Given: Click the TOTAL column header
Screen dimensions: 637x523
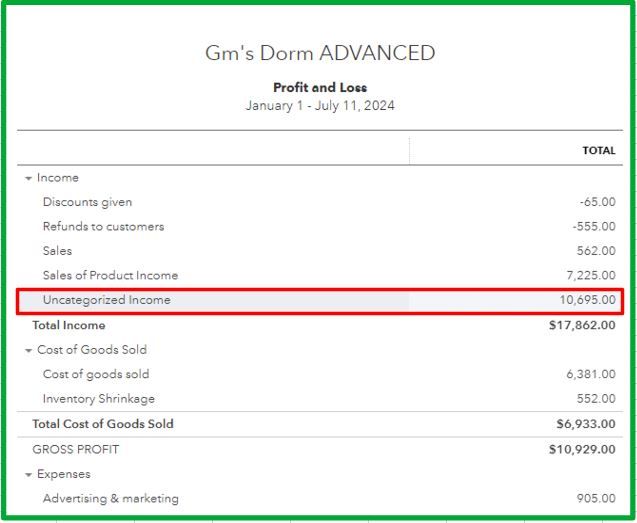Looking at the screenshot, I should 599,151.
